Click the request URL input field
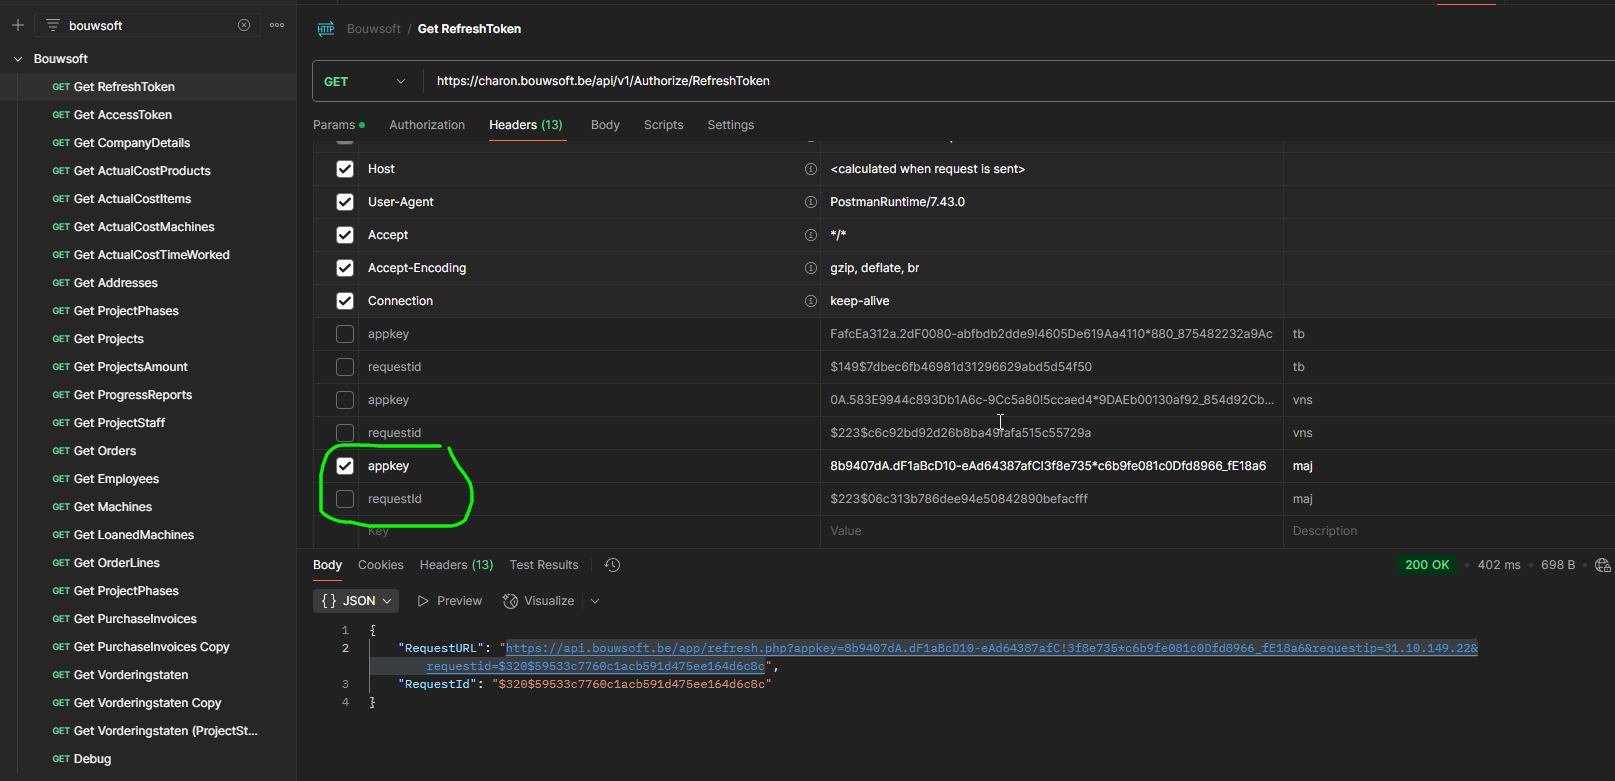The width and height of the screenshot is (1615, 781). point(1020,81)
